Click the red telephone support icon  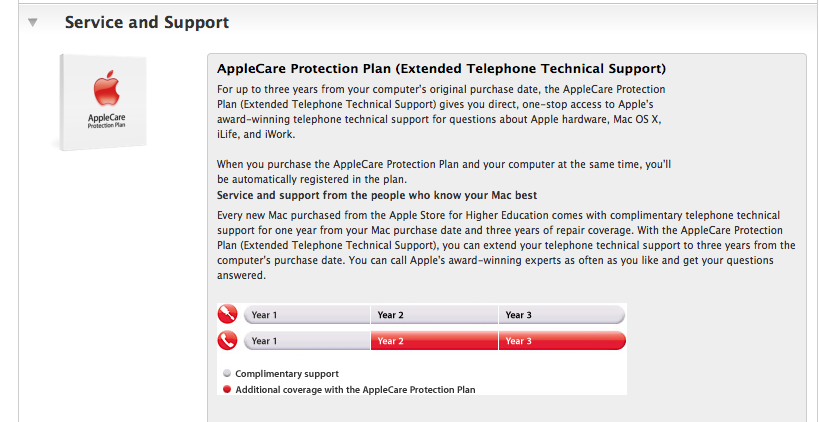click(x=227, y=341)
